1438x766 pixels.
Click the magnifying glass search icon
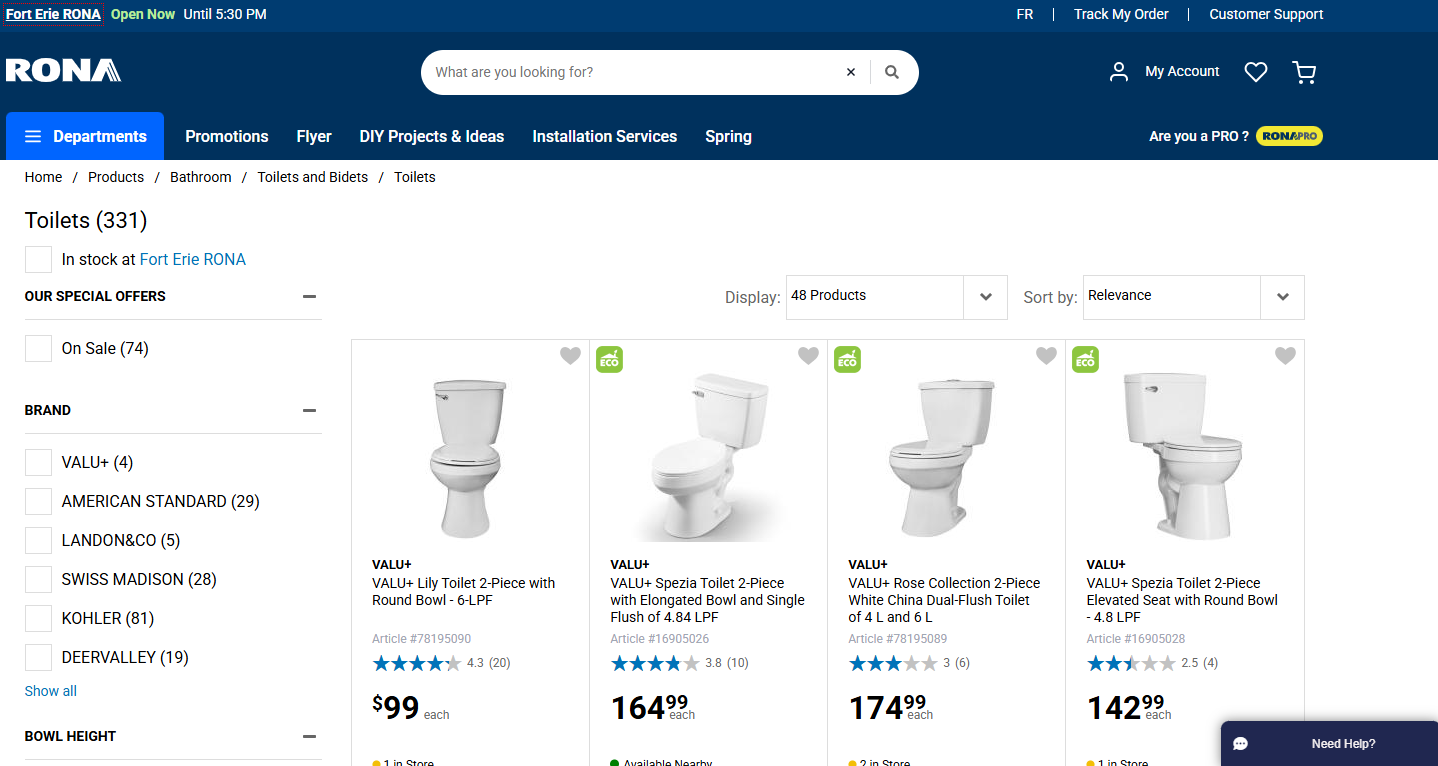click(892, 72)
